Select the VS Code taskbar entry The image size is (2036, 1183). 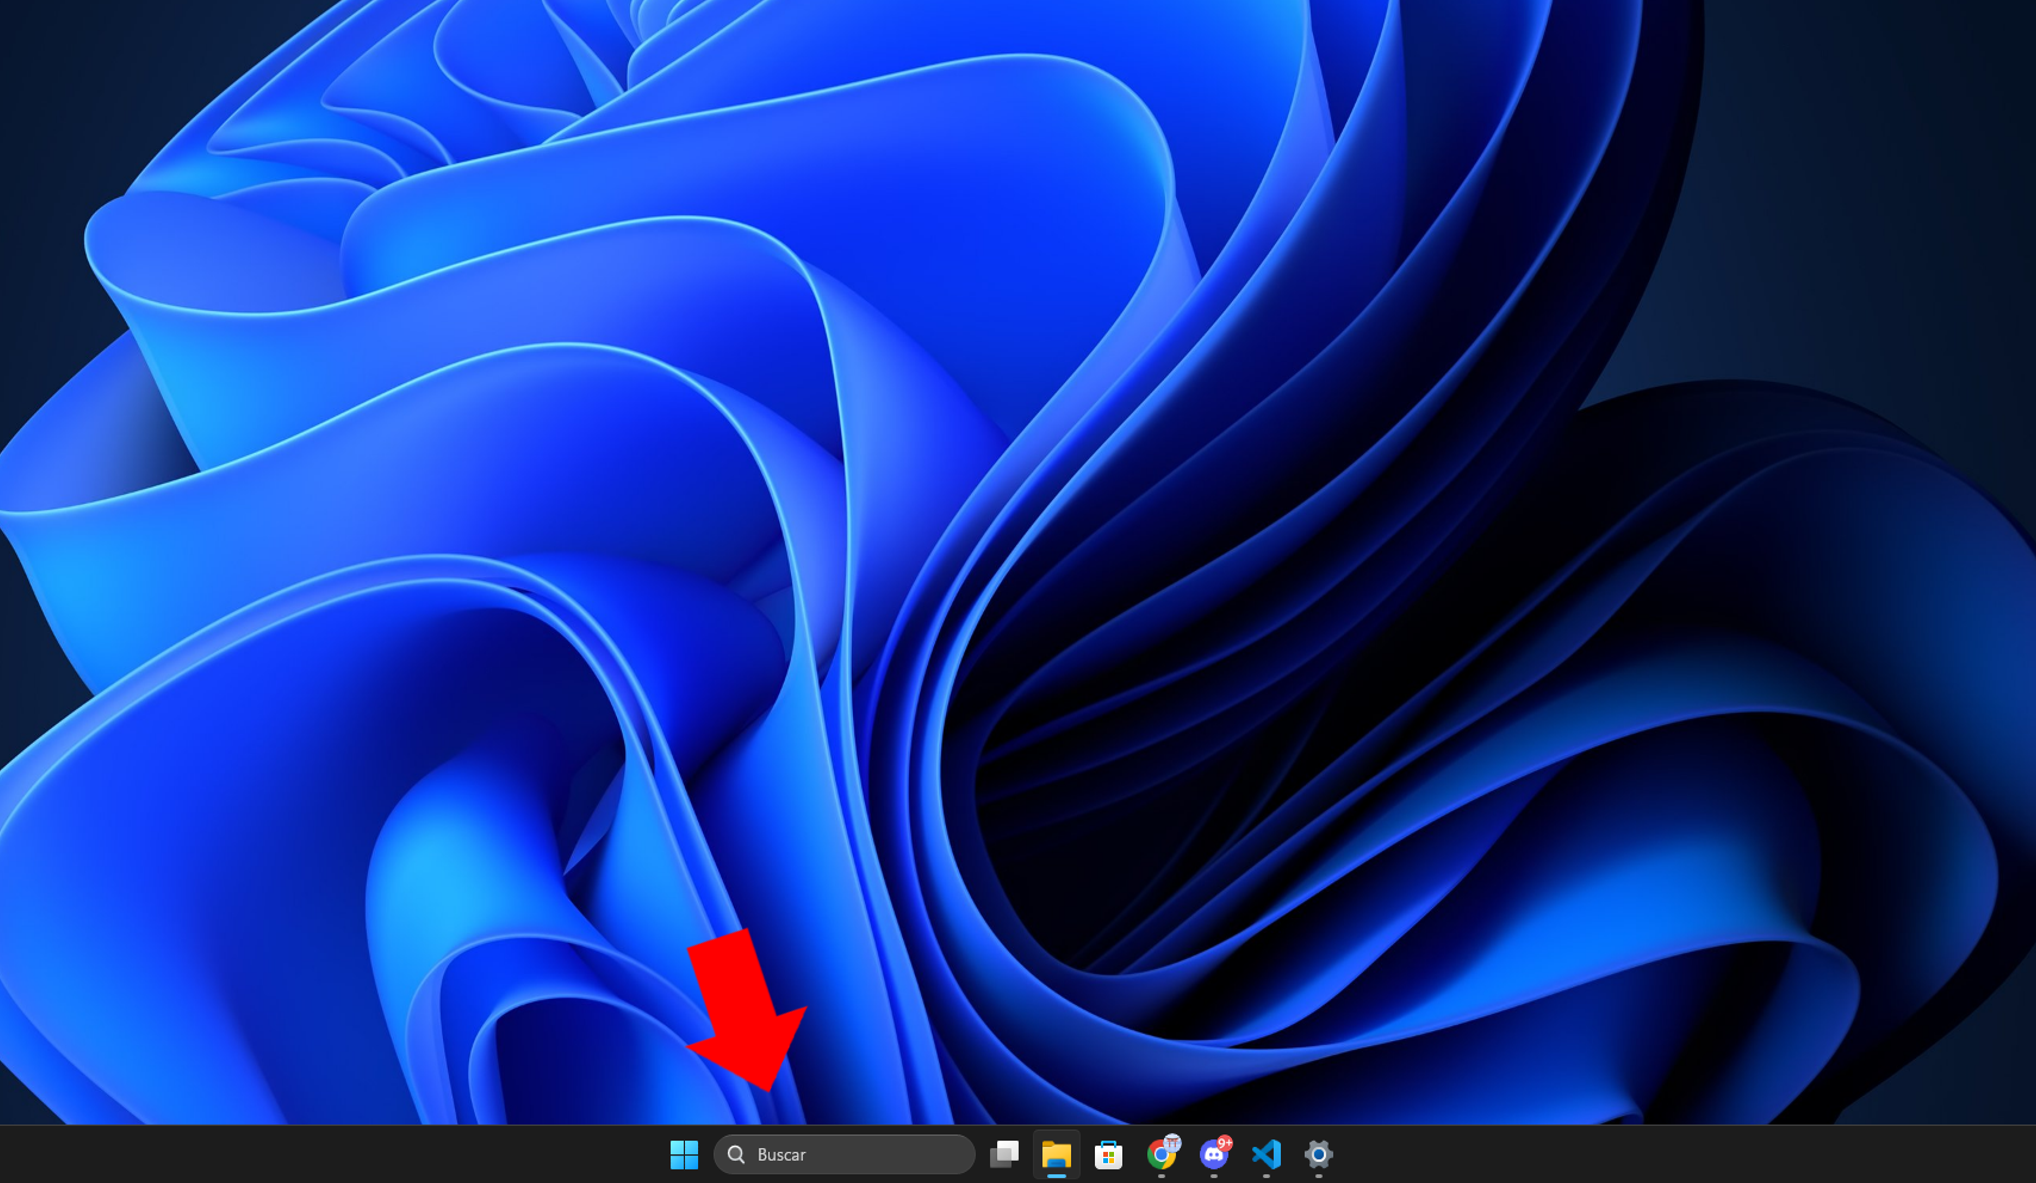coord(1267,1155)
